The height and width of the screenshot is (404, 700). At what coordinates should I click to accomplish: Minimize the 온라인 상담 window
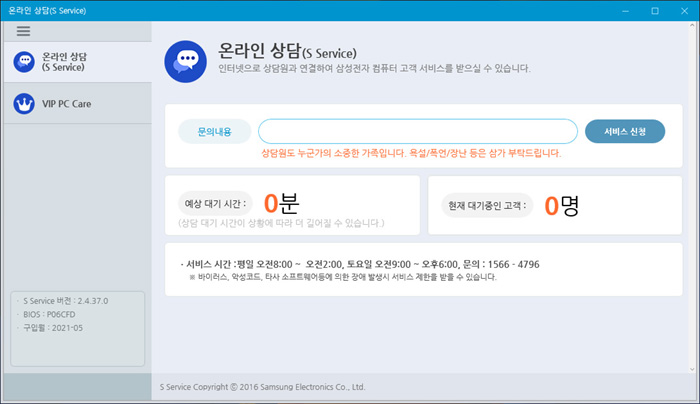(625, 11)
